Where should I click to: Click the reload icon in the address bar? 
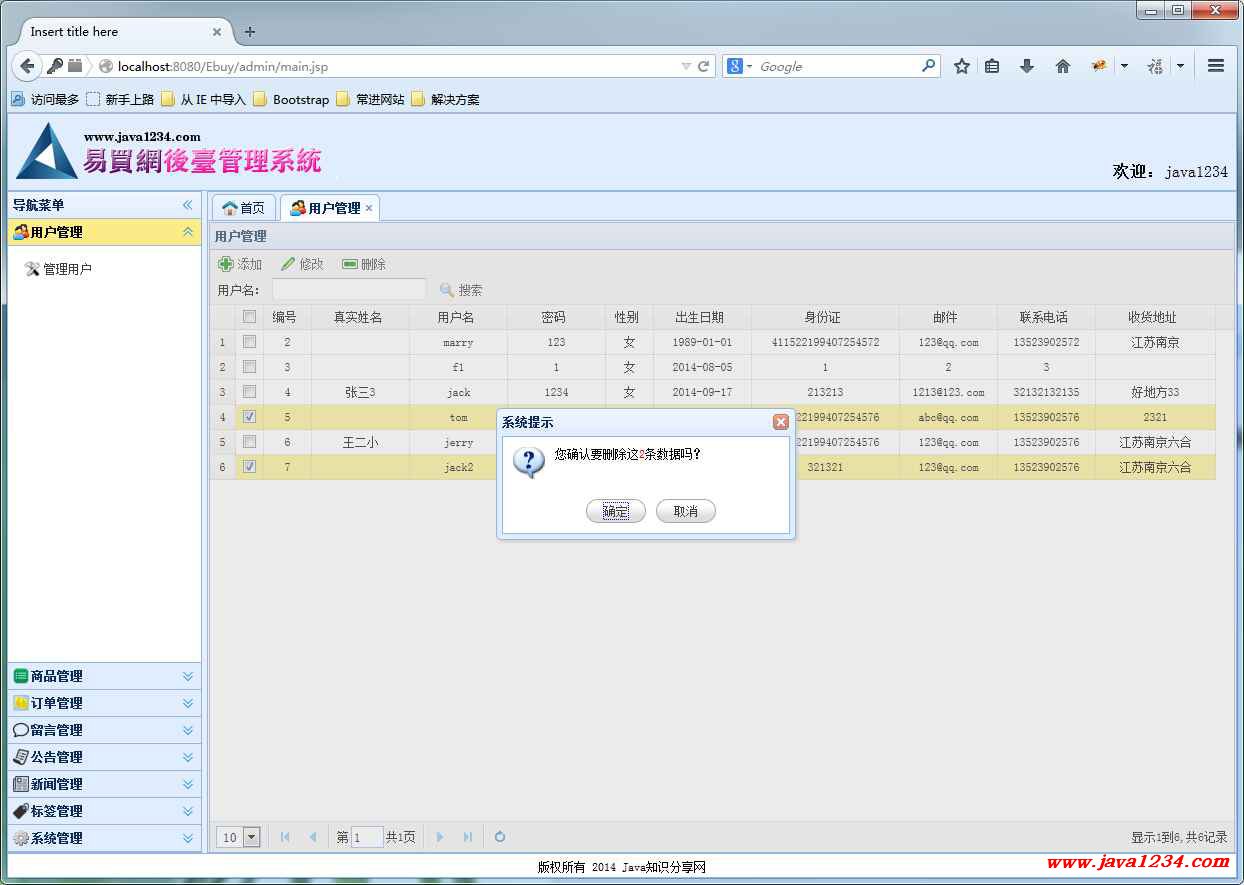pyautogui.click(x=703, y=66)
